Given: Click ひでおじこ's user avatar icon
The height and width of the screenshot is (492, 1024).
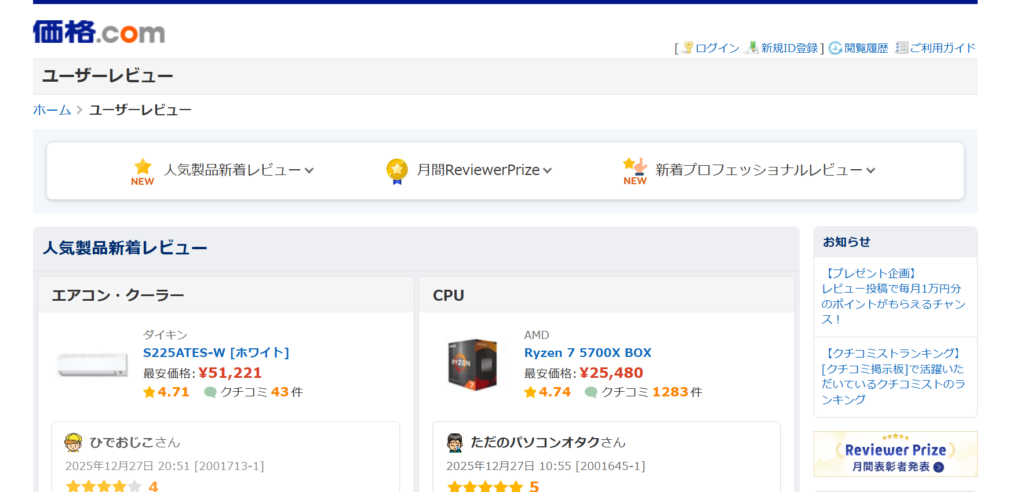Looking at the screenshot, I should pyautogui.click(x=73, y=442).
